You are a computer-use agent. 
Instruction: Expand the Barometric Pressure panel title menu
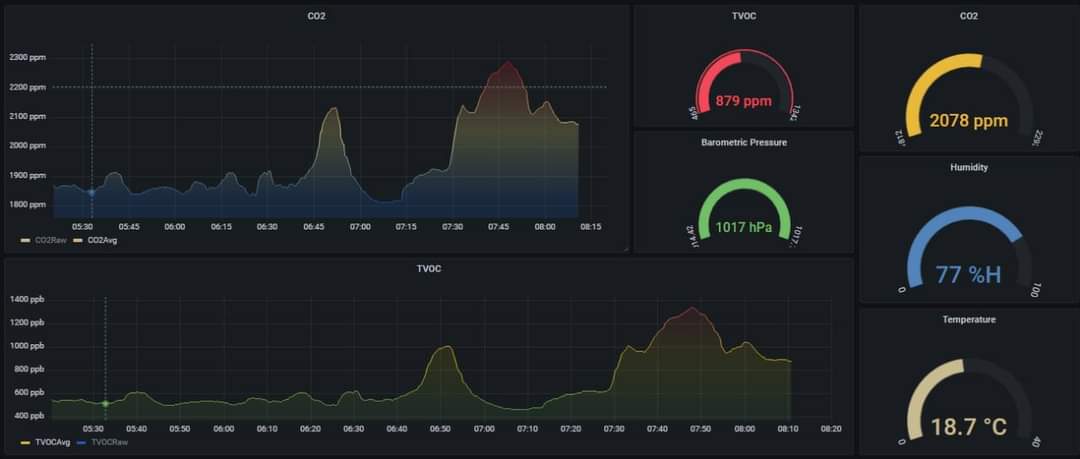(744, 142)
